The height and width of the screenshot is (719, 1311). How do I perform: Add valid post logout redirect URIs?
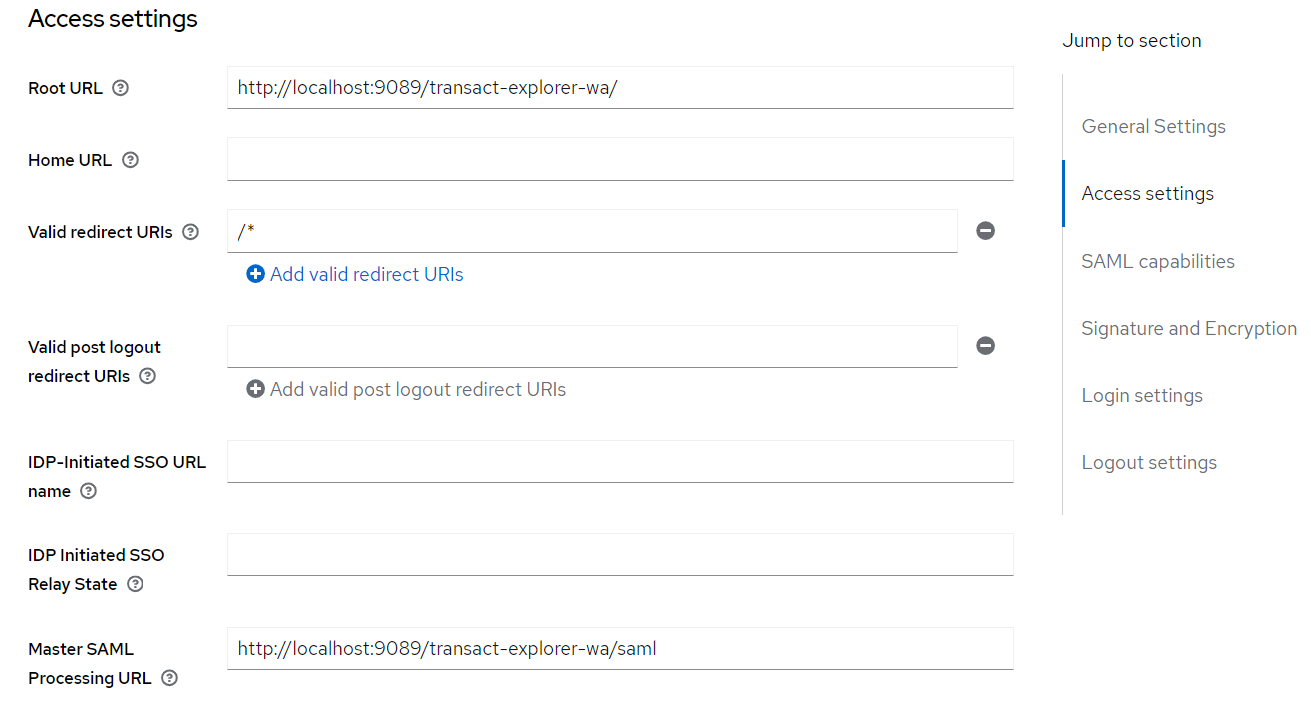coord(406,389)
